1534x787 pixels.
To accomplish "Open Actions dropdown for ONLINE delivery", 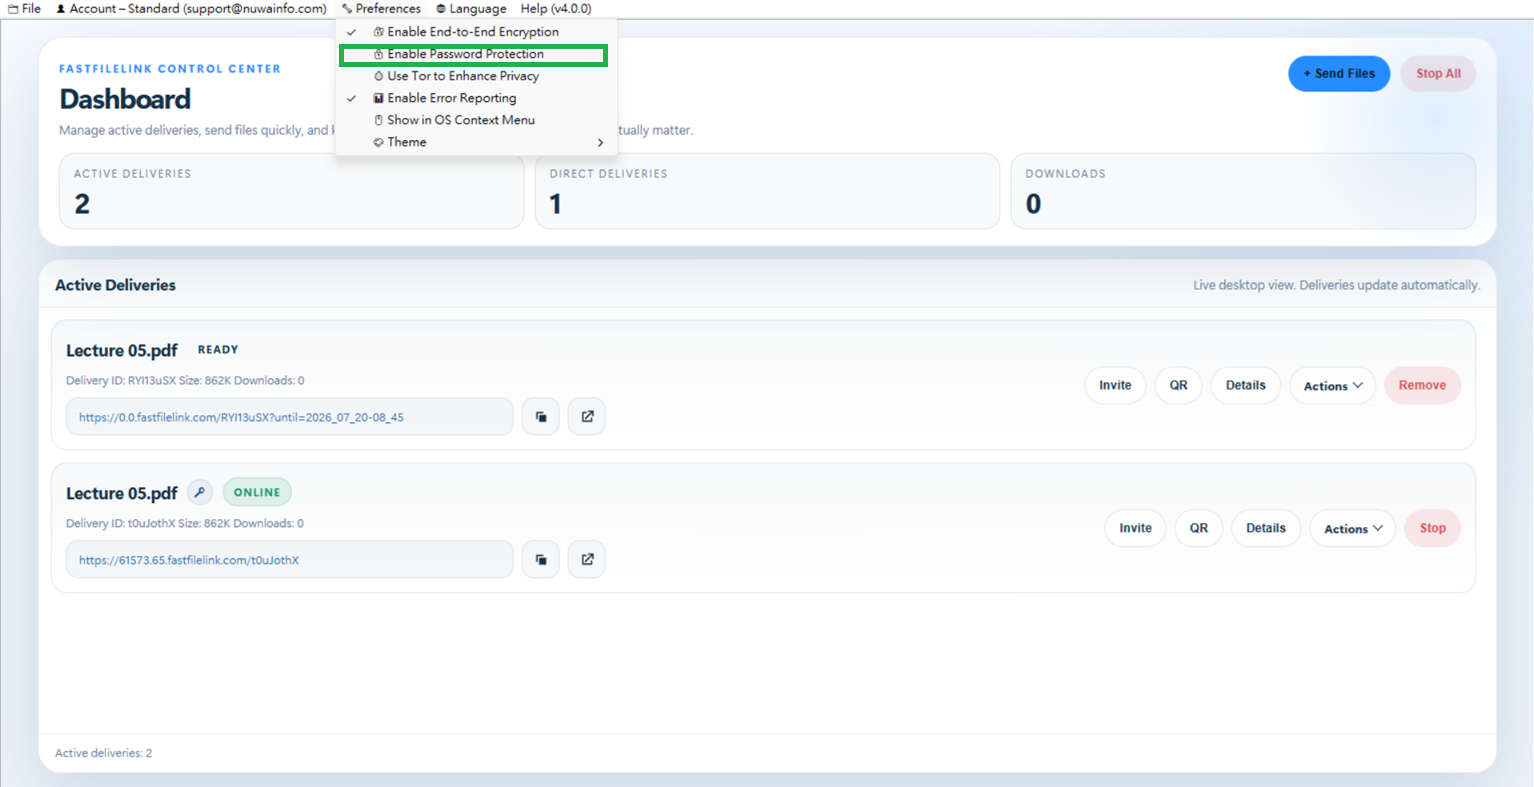I will pos(1353,529).
